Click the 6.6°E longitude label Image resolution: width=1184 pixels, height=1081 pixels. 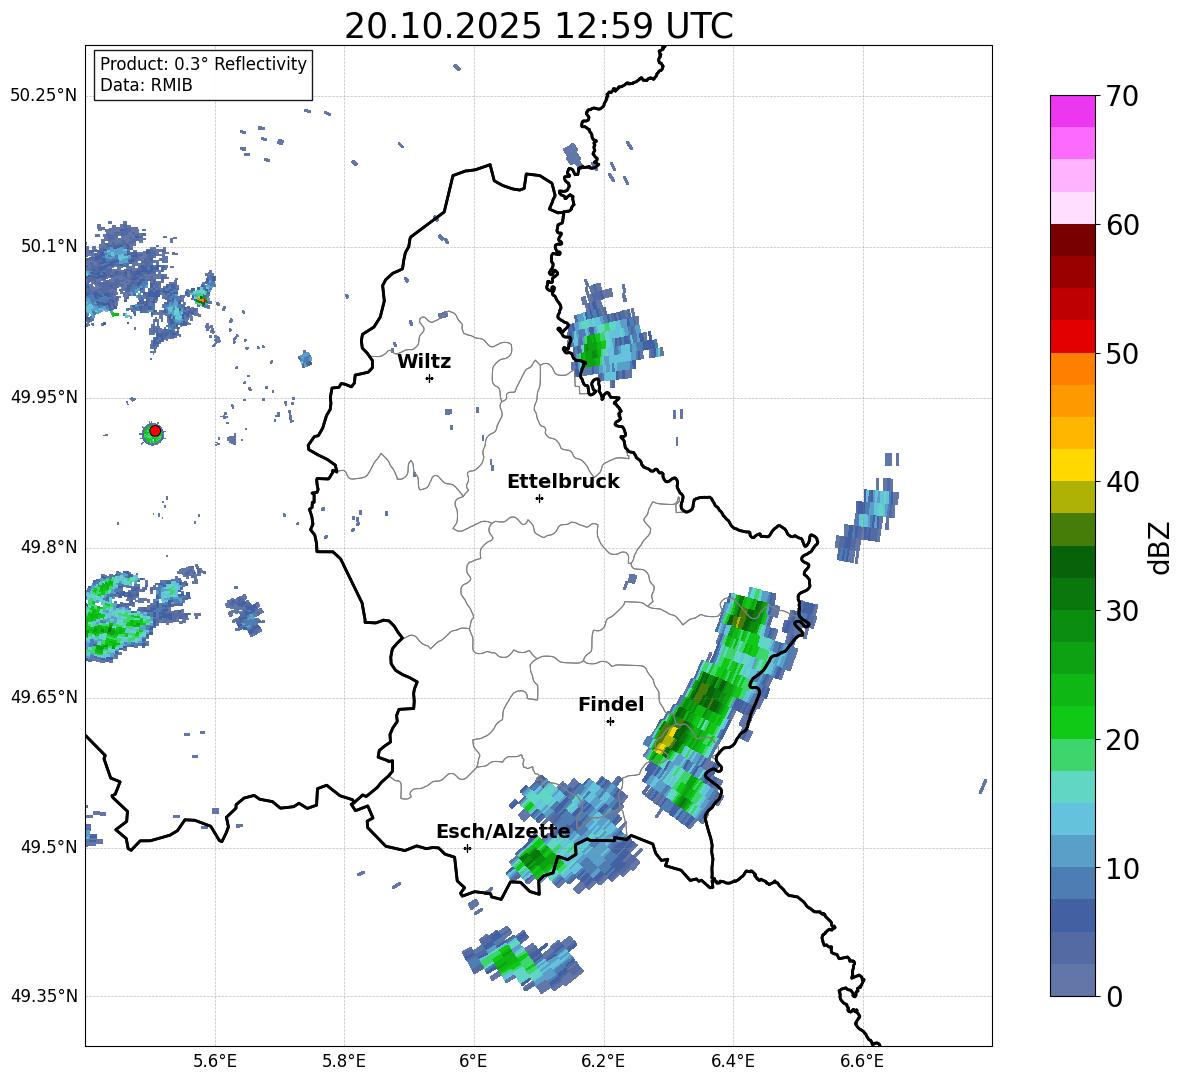coord(862,1061)
